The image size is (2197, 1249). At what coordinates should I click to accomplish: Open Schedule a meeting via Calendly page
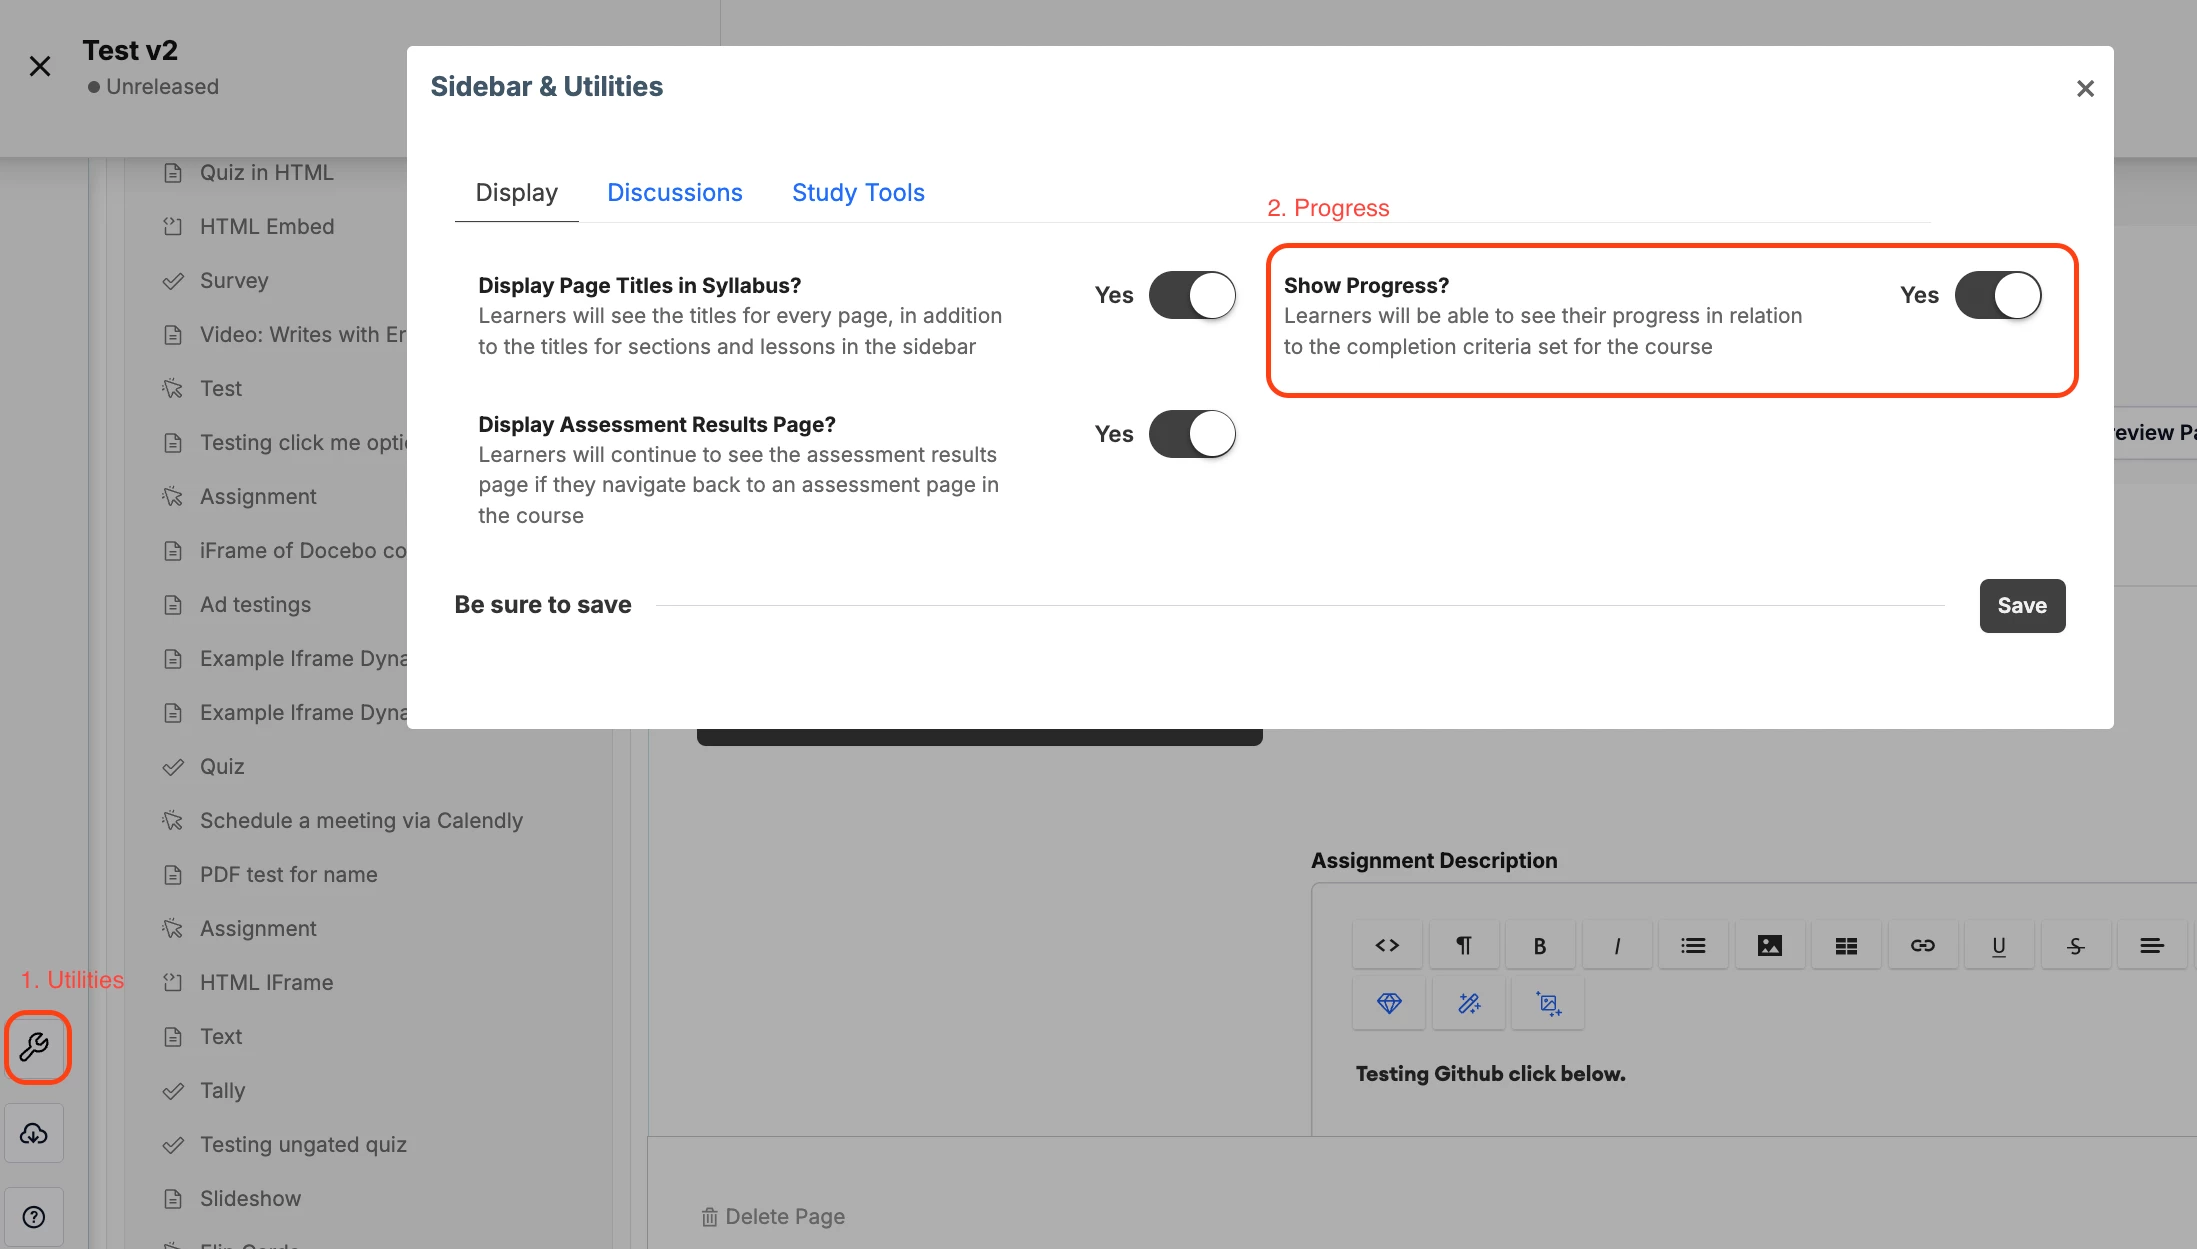pos(361,820)
